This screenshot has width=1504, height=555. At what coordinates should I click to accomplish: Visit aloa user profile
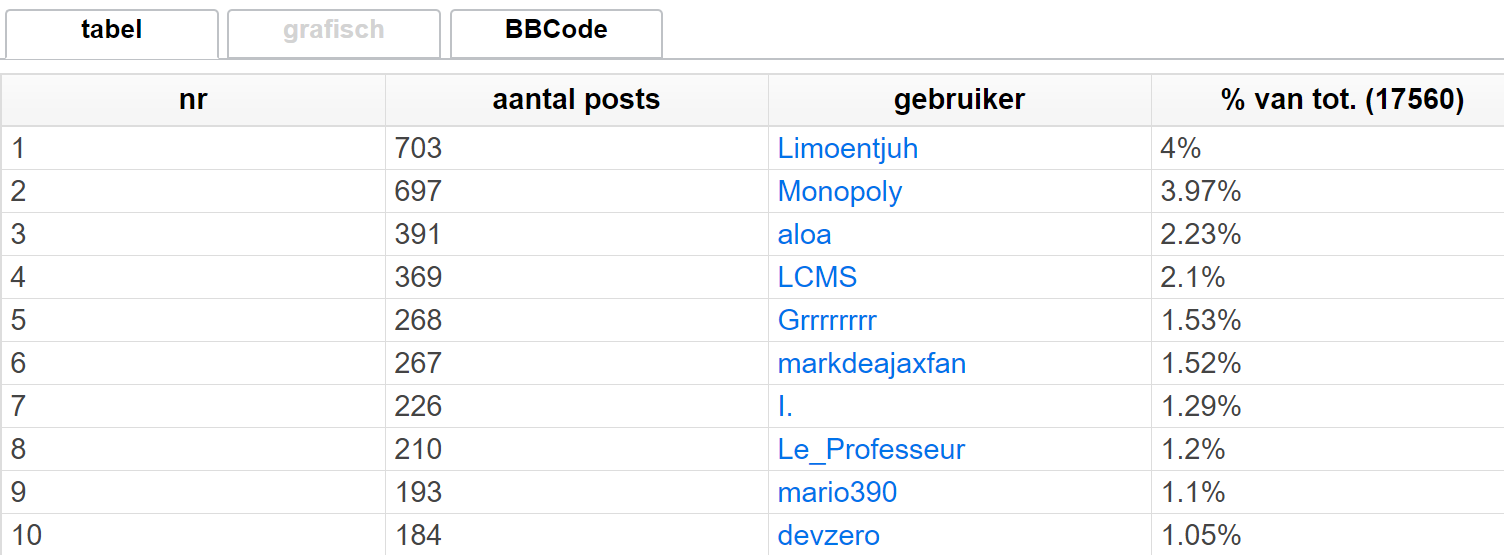tap(805, 235)
